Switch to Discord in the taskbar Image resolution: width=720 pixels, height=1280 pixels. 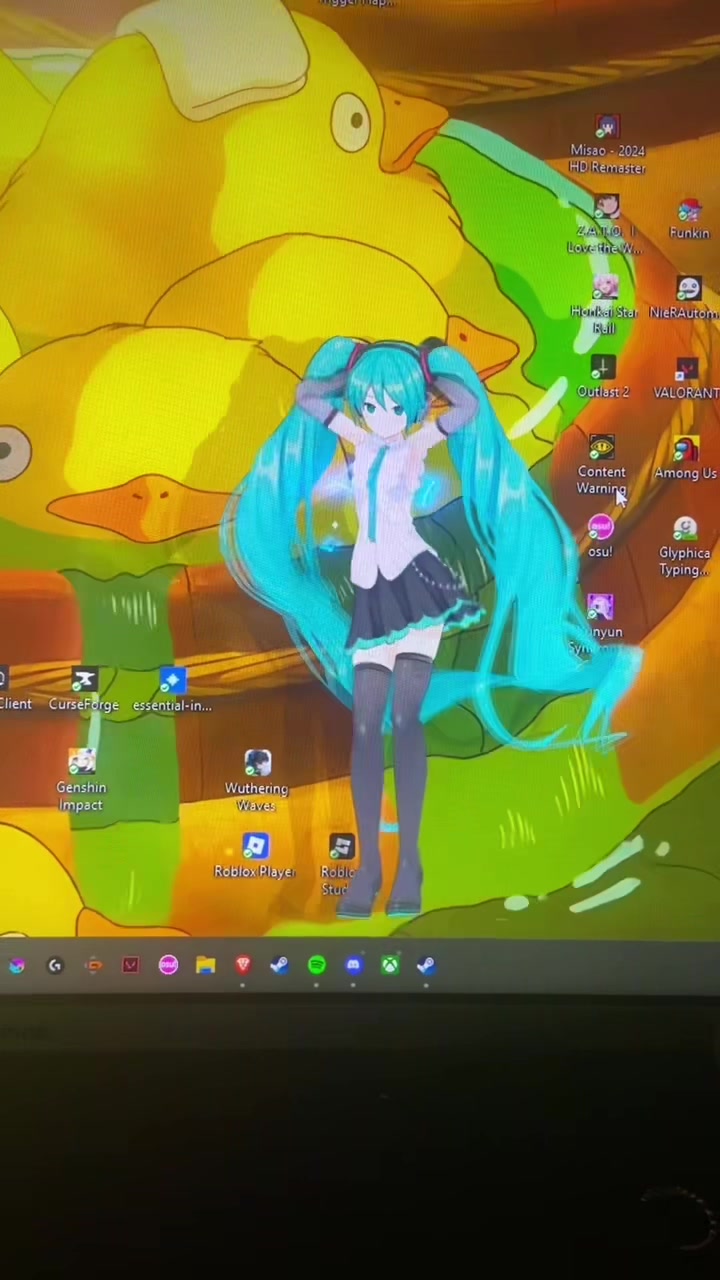click(353, 965)
